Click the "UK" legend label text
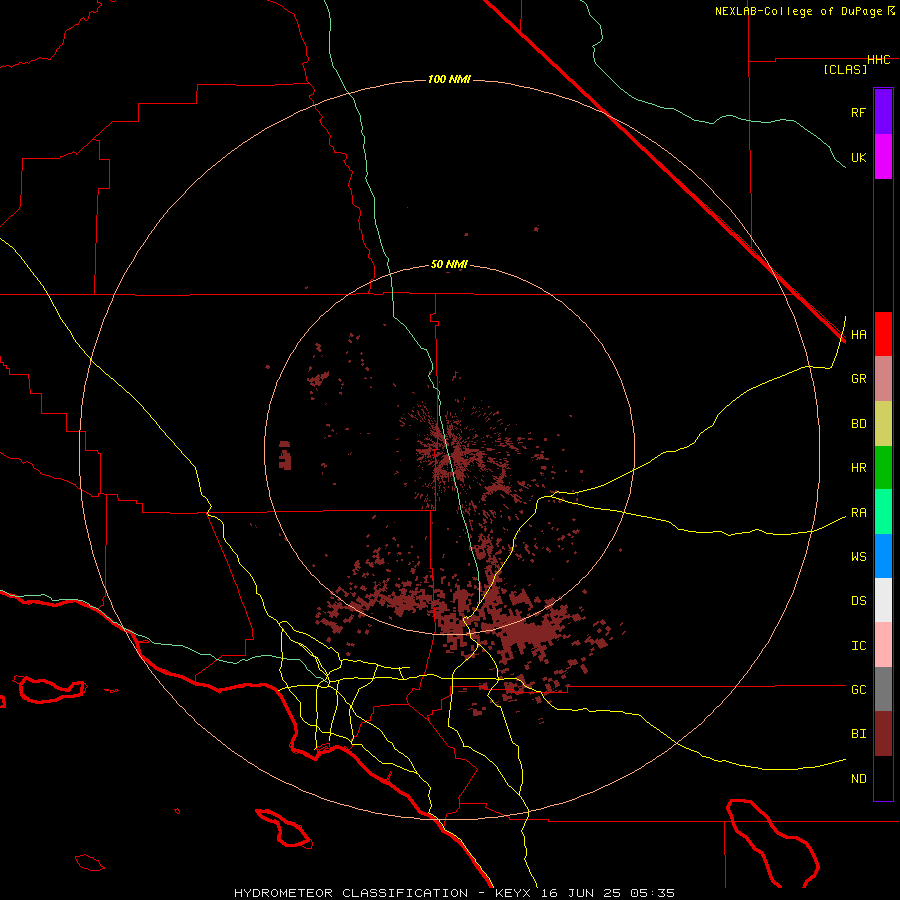 [x=858, y=157]
